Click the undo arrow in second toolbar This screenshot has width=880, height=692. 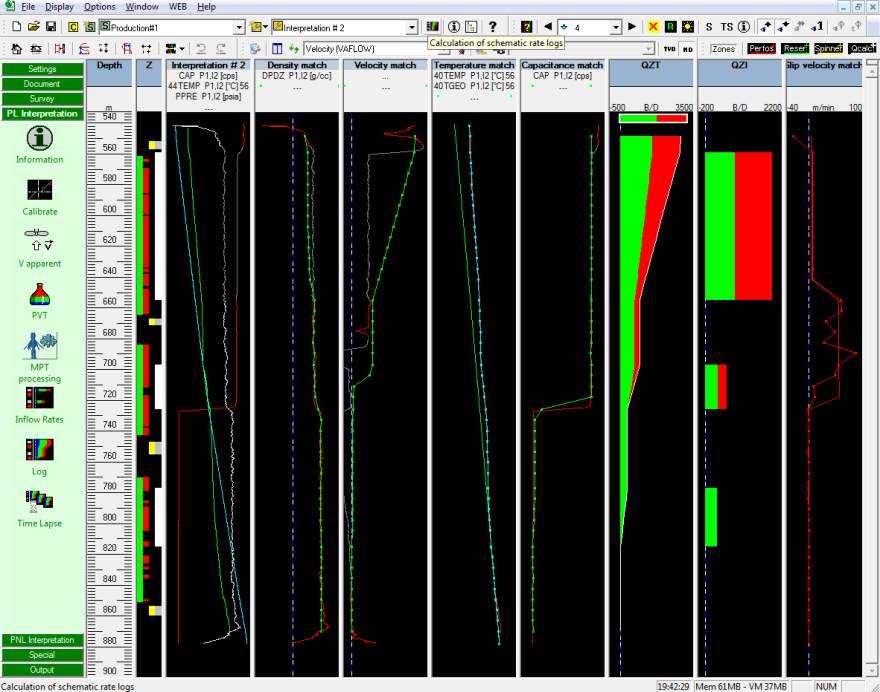click(x=200, y=49)
